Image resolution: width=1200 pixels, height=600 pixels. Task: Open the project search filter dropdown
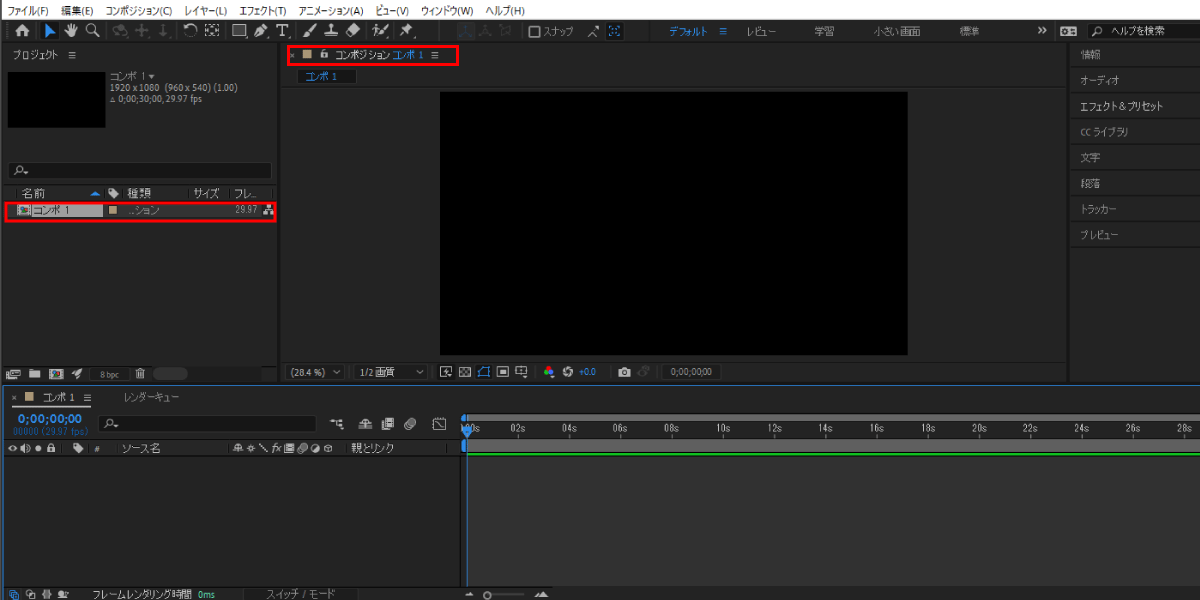pyautogui.click(x=19, y=171)
